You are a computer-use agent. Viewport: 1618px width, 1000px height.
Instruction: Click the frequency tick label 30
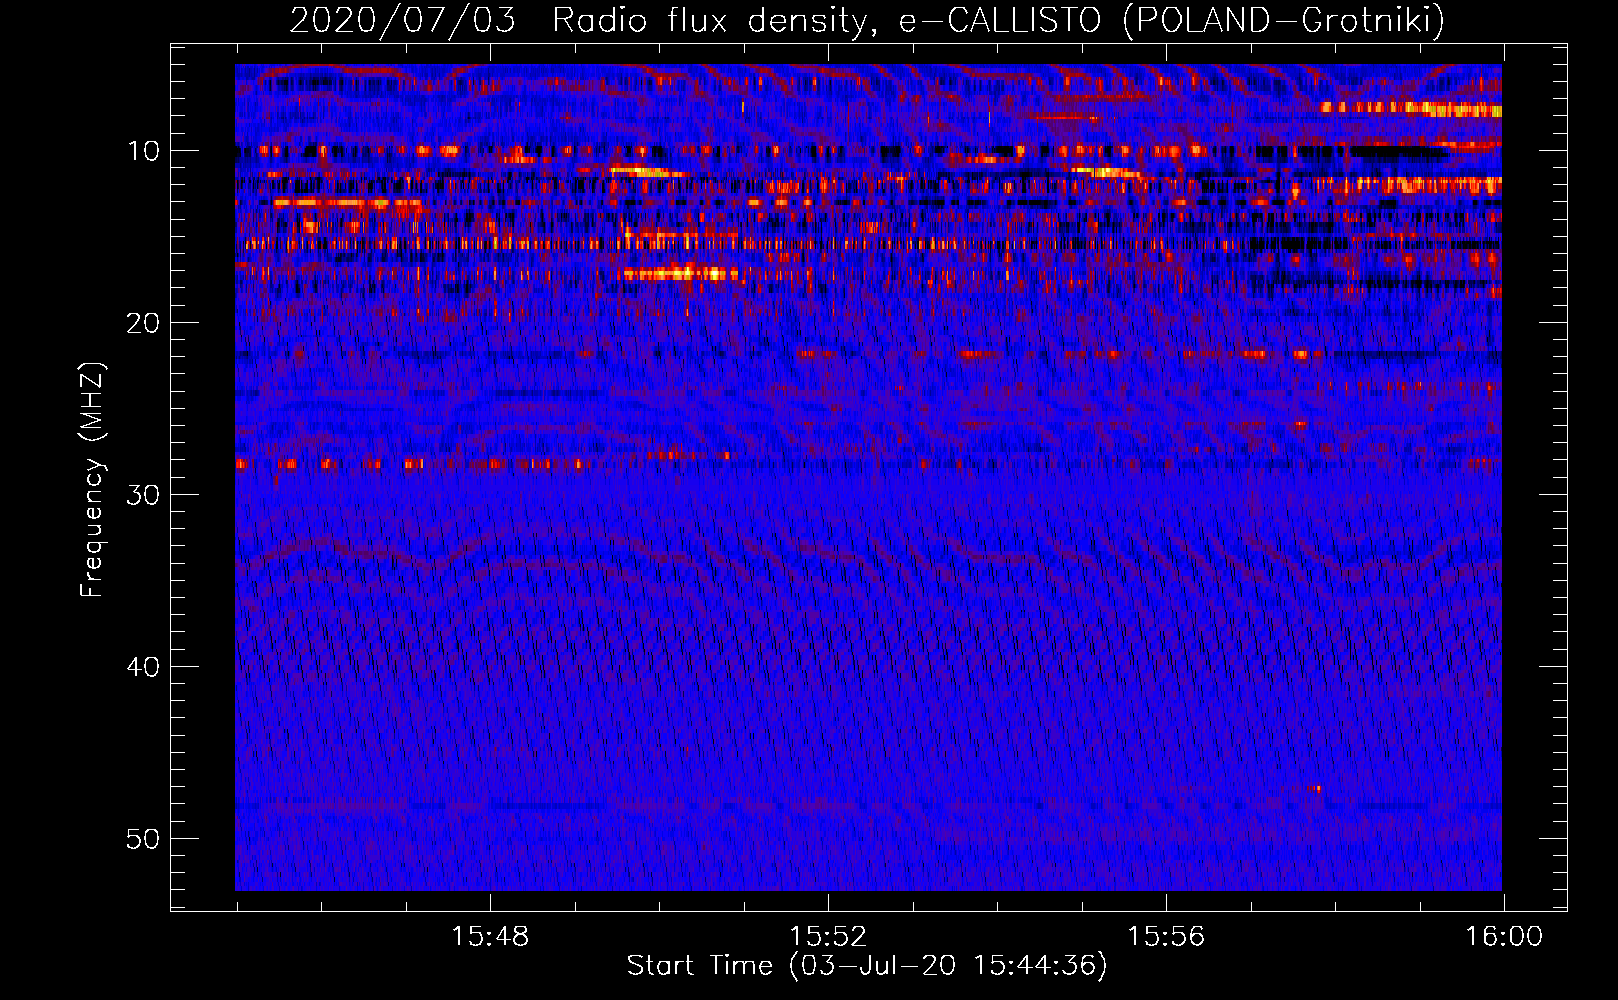click(x=144, y=495)
